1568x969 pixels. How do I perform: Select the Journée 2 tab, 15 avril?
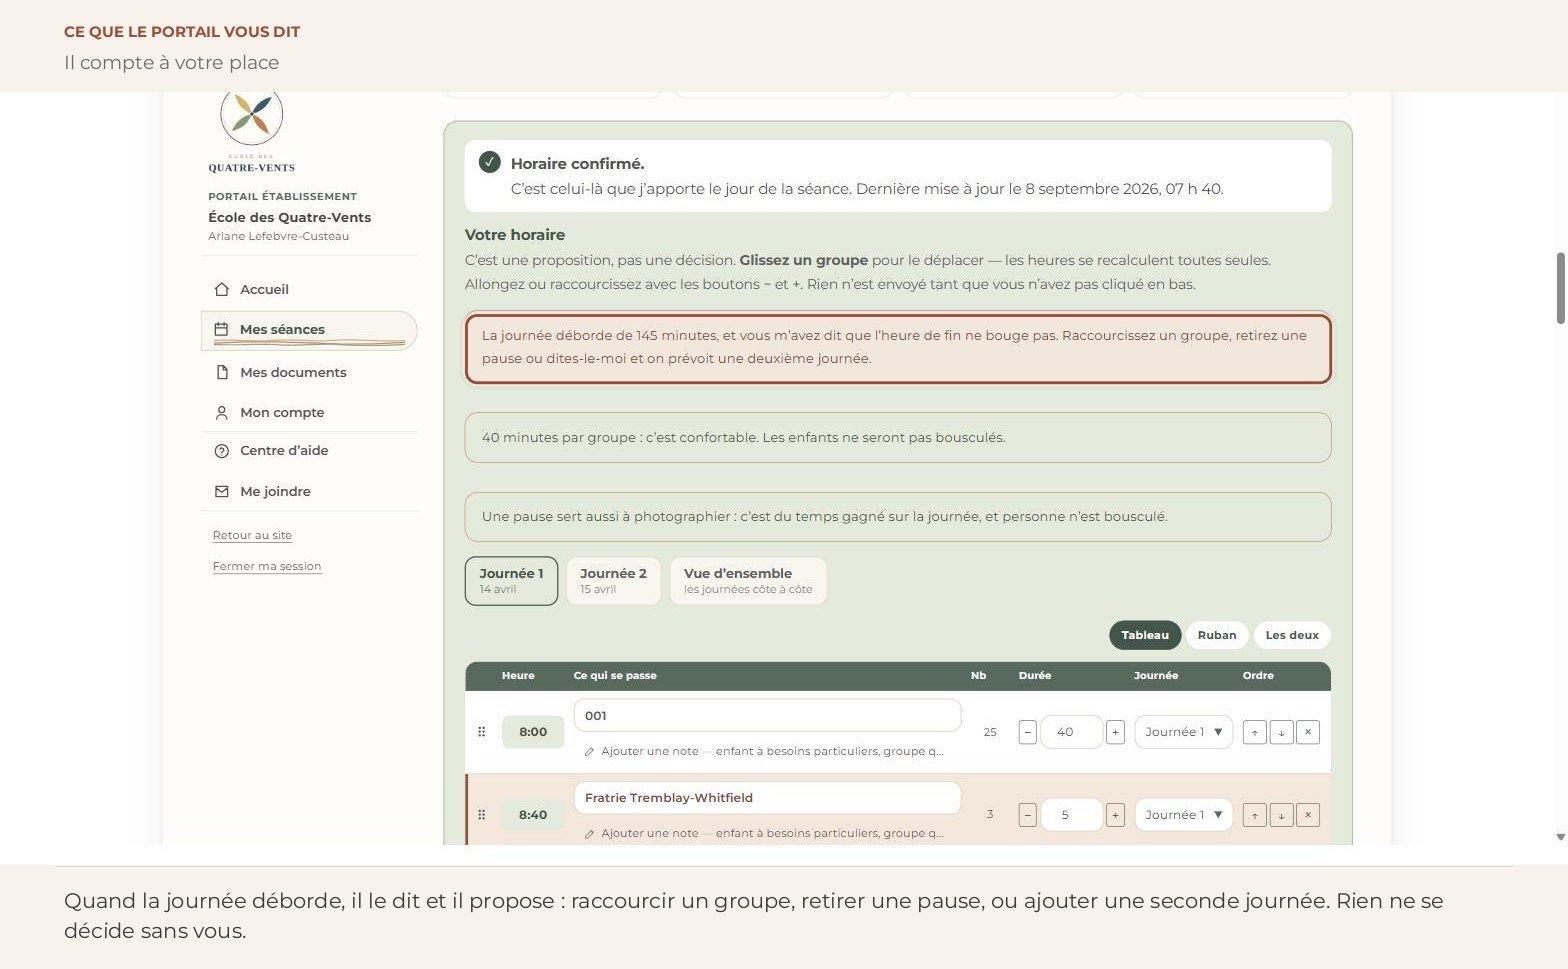[613, 581]
